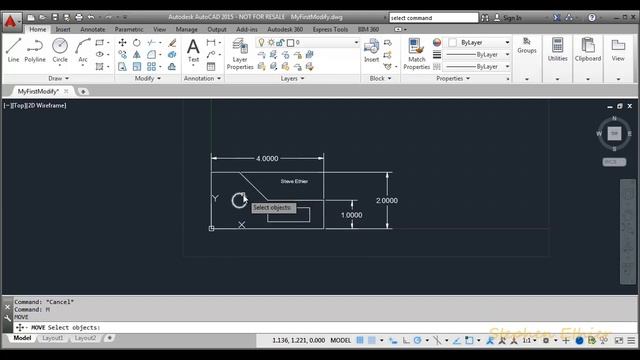Open the Clipboard panel button
The width and height of the screenshot is (640, 360).
coord(588,50)
